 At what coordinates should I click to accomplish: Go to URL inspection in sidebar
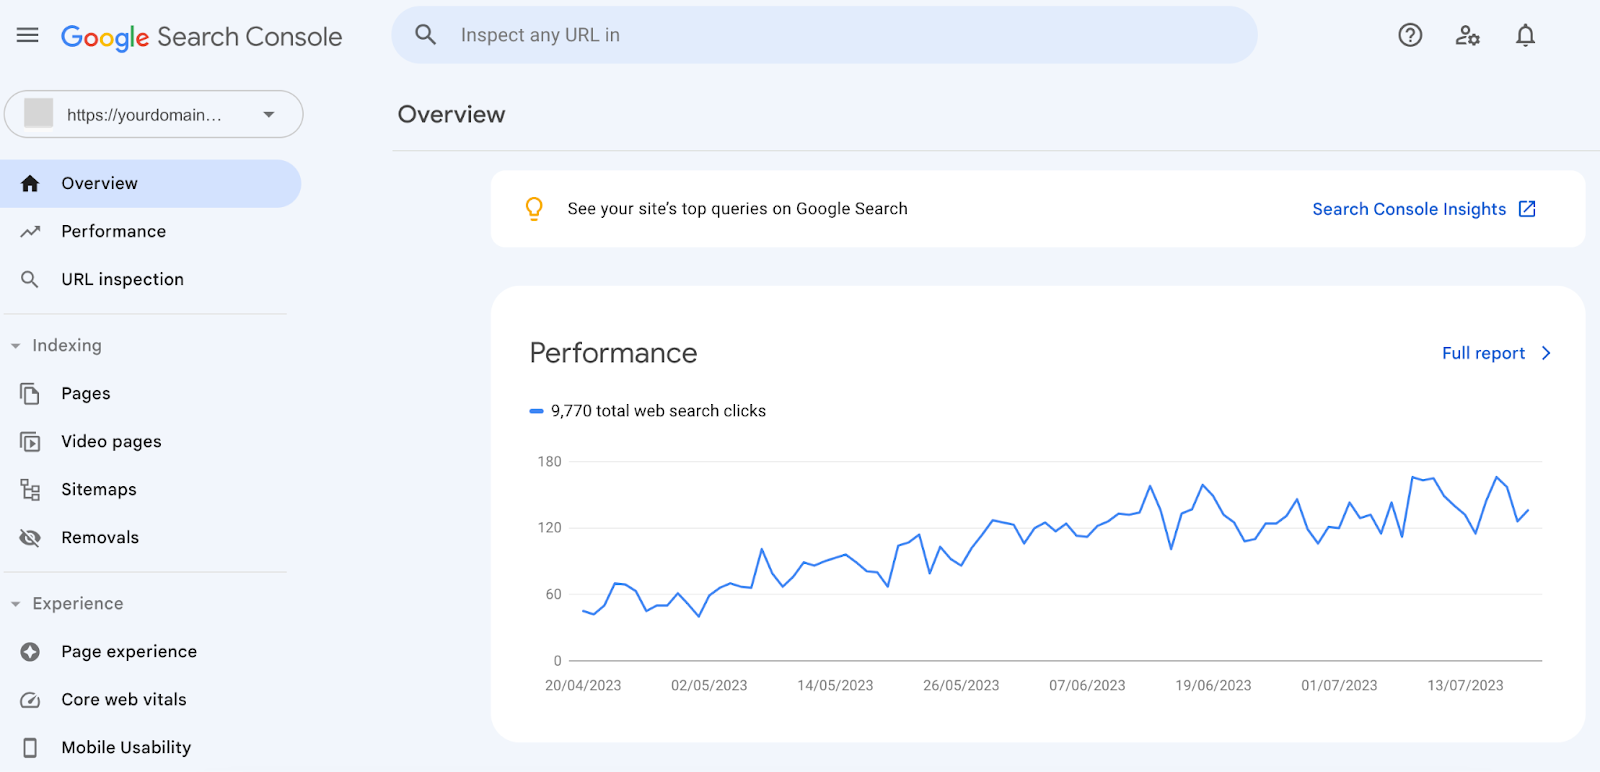[122, 280]
